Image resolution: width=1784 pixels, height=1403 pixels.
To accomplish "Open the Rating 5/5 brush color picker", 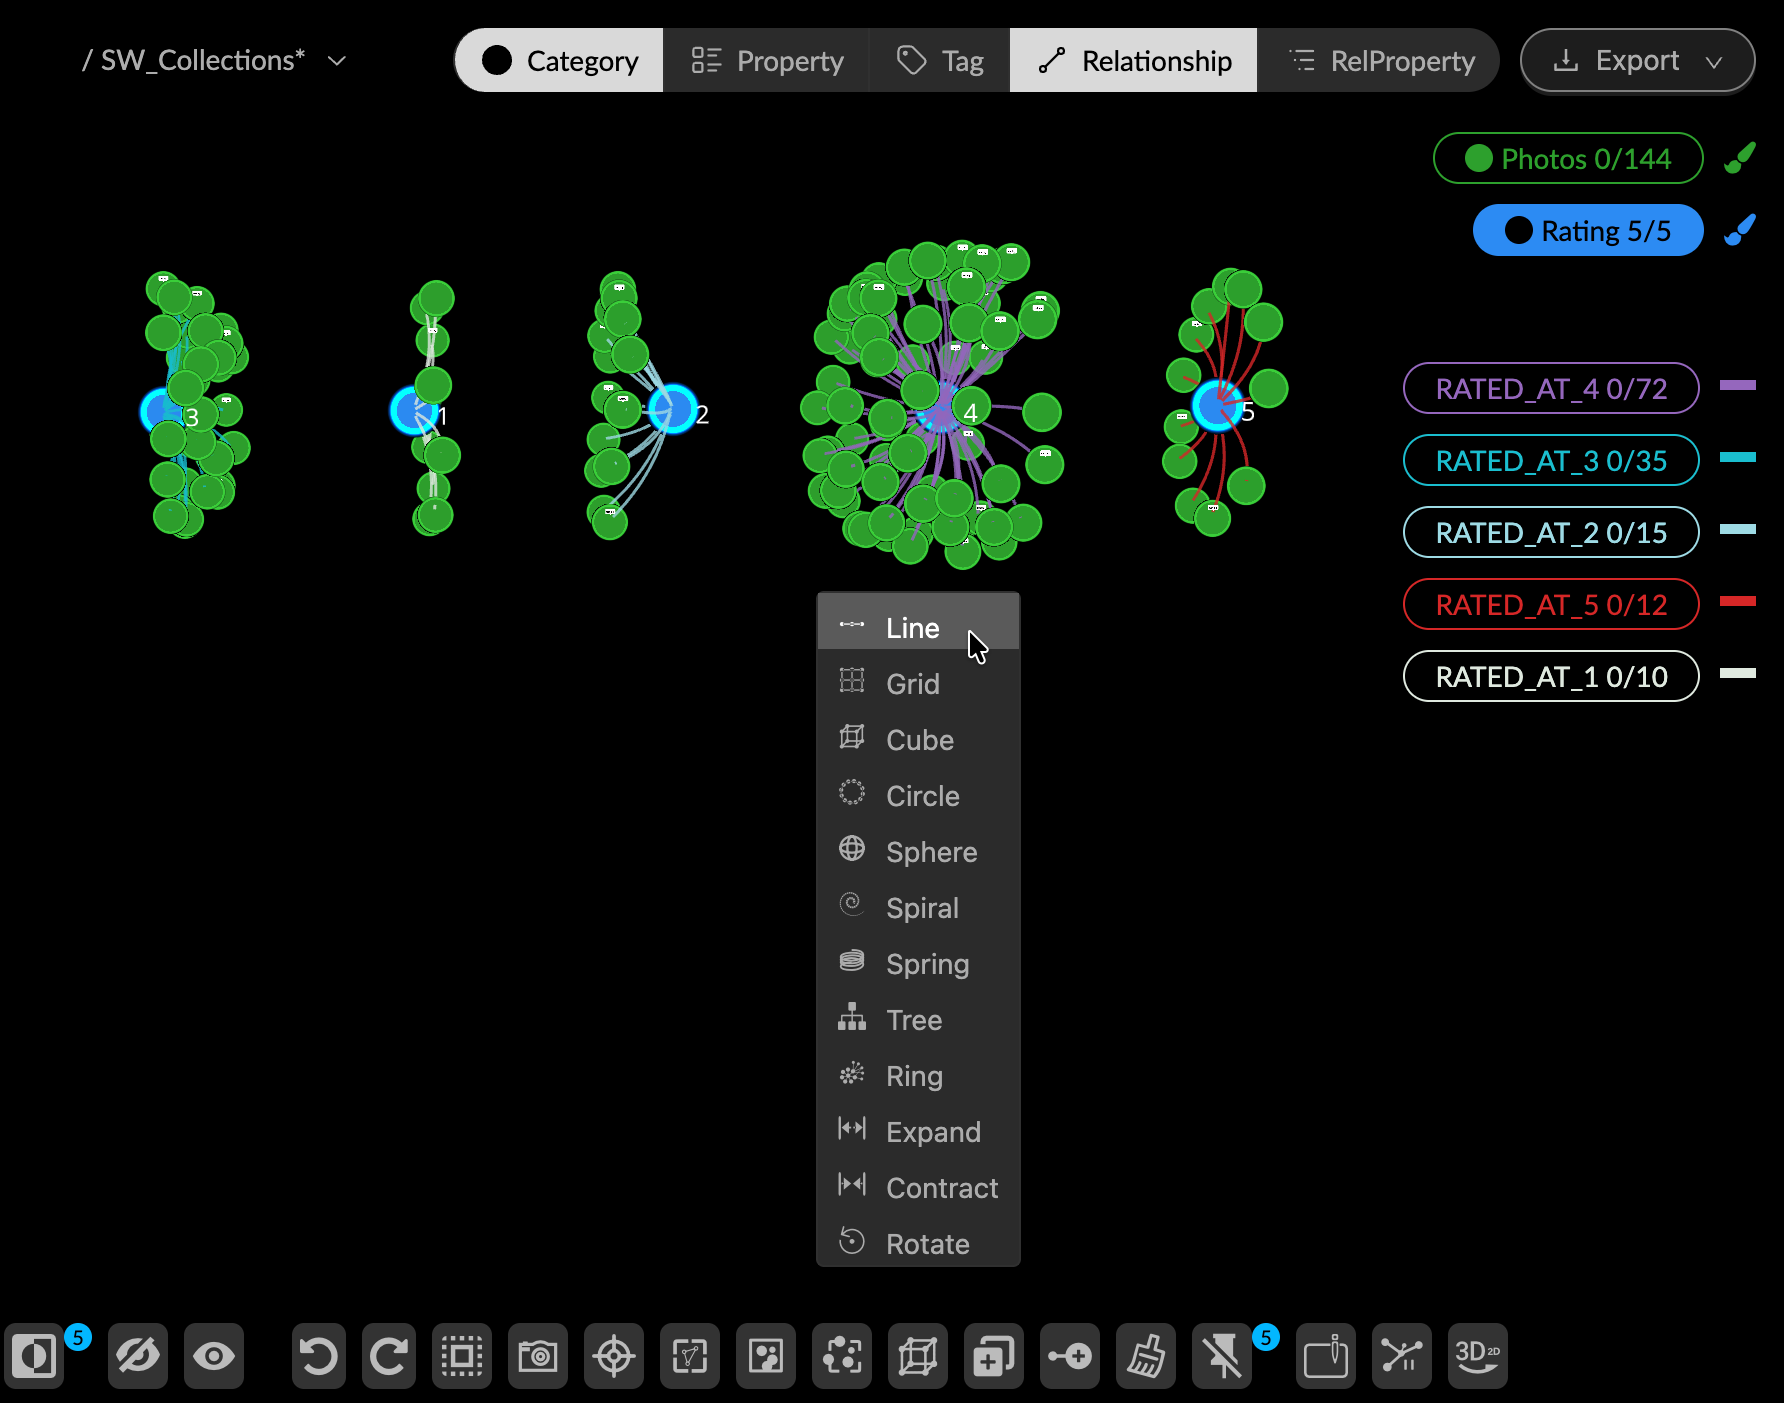I will coord(1741,229).
